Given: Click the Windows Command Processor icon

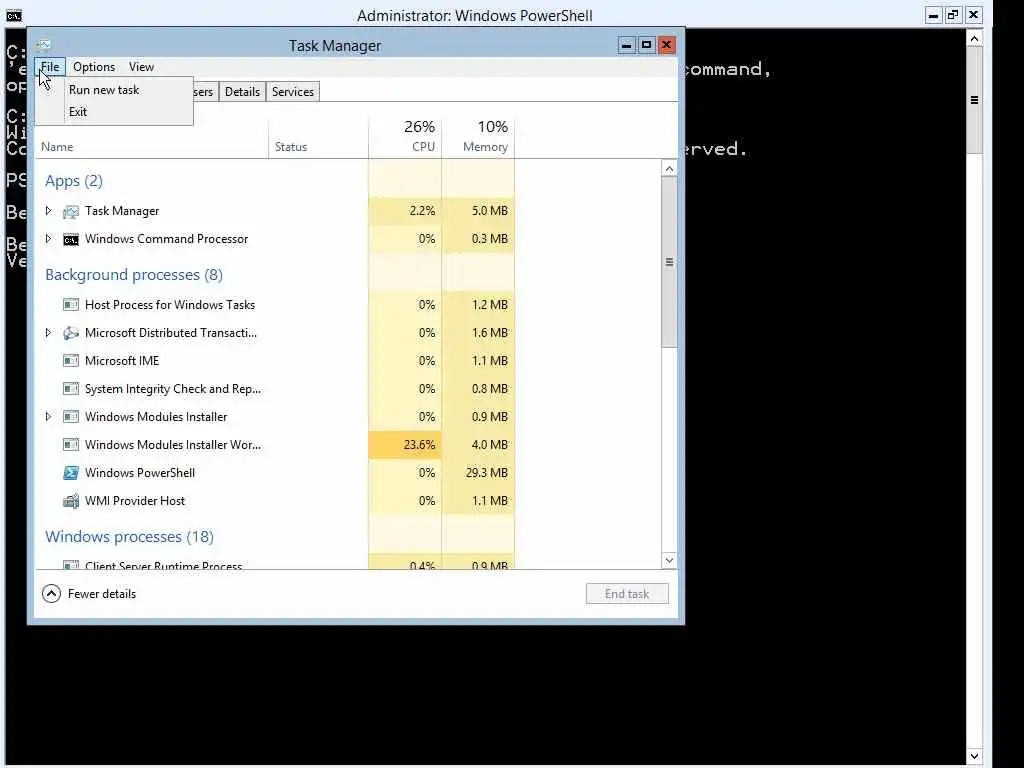Looking at the screenshot, I should [x=71, y=240].
